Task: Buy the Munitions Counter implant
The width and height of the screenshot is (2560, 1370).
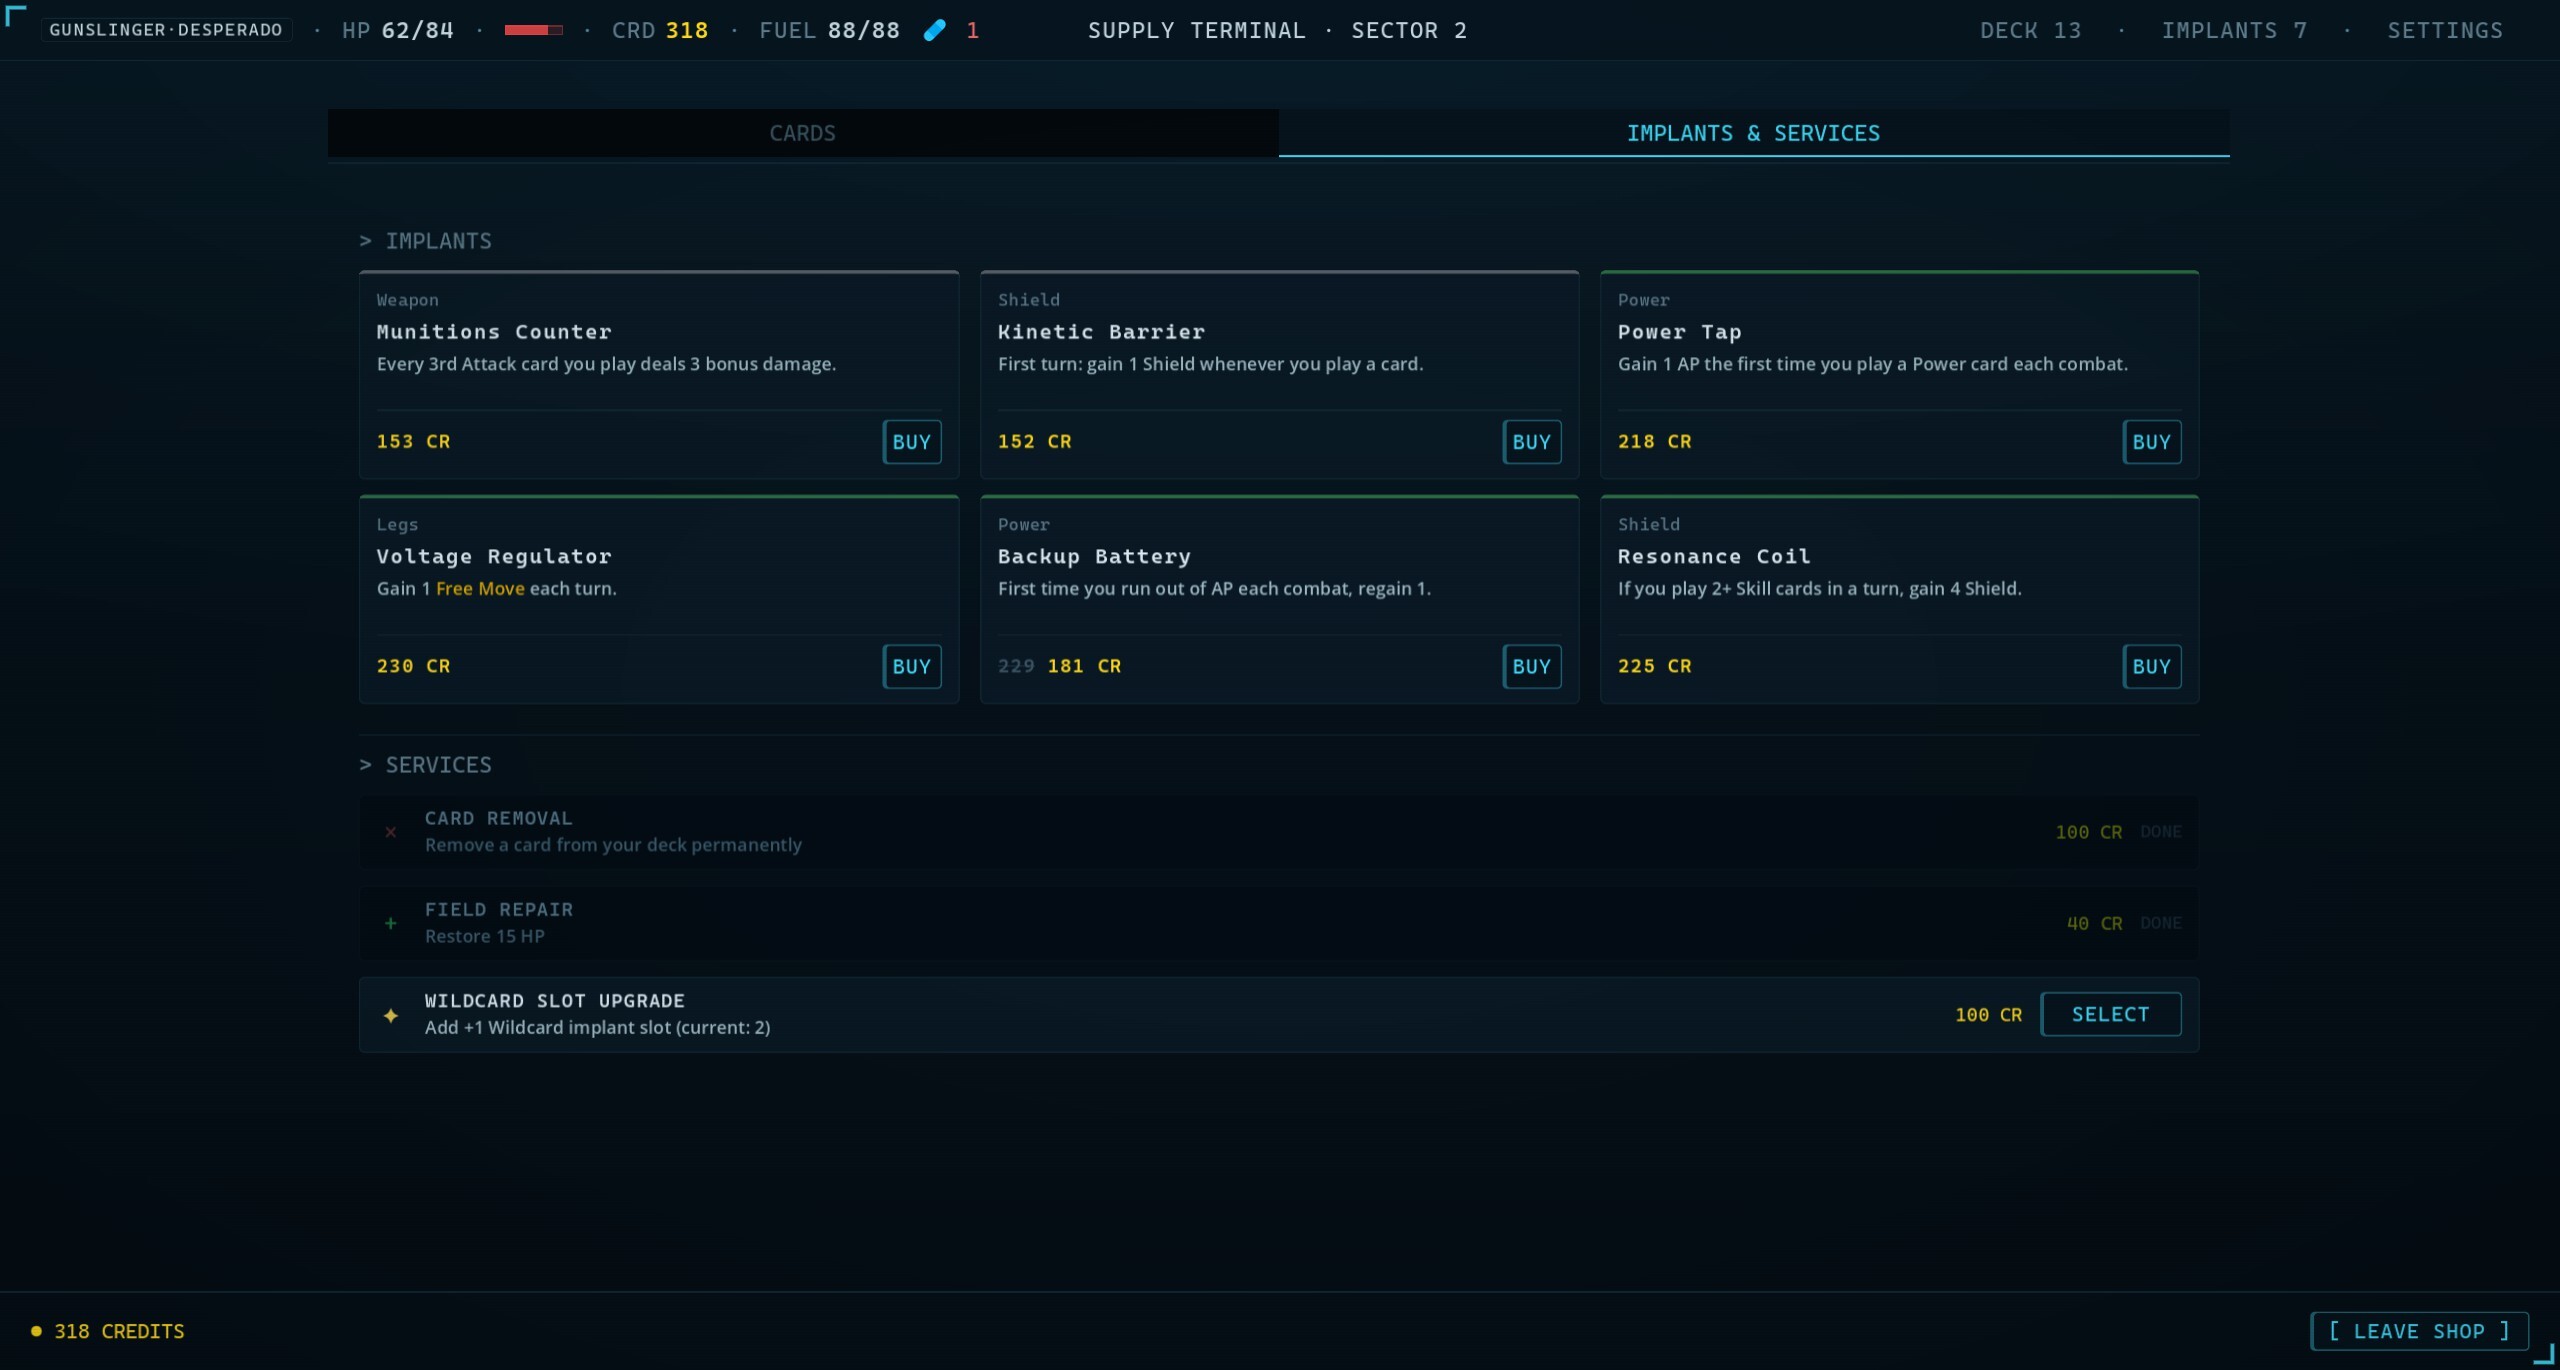Action: 911,442
